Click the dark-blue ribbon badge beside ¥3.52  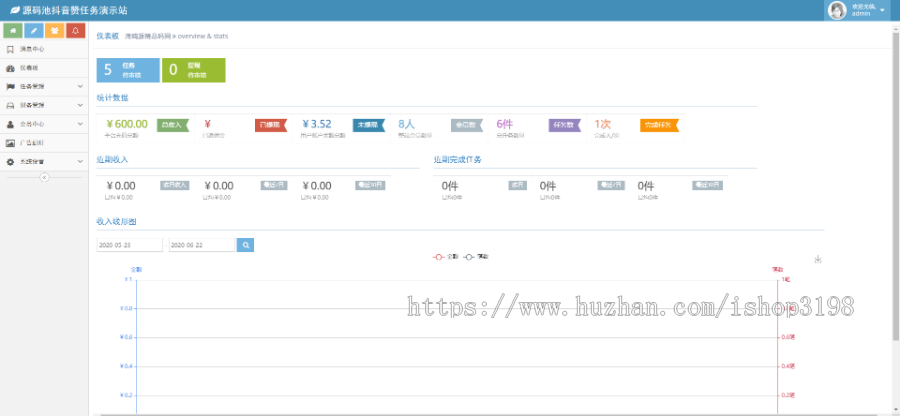[x=368, y=125]
